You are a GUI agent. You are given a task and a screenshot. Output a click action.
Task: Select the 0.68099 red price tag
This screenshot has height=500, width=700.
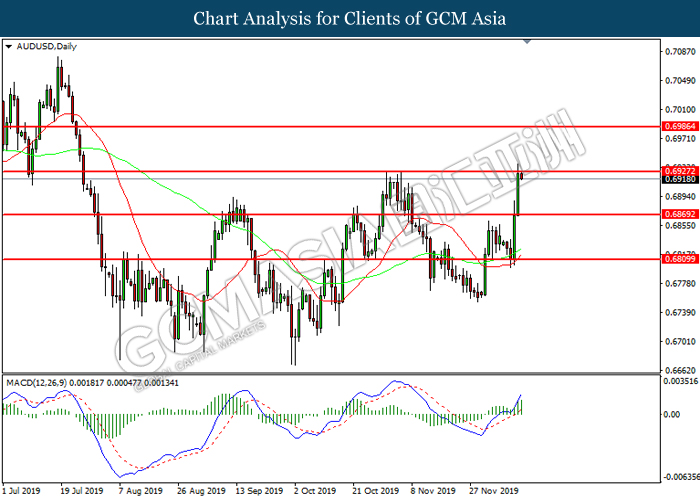[678, 259]
